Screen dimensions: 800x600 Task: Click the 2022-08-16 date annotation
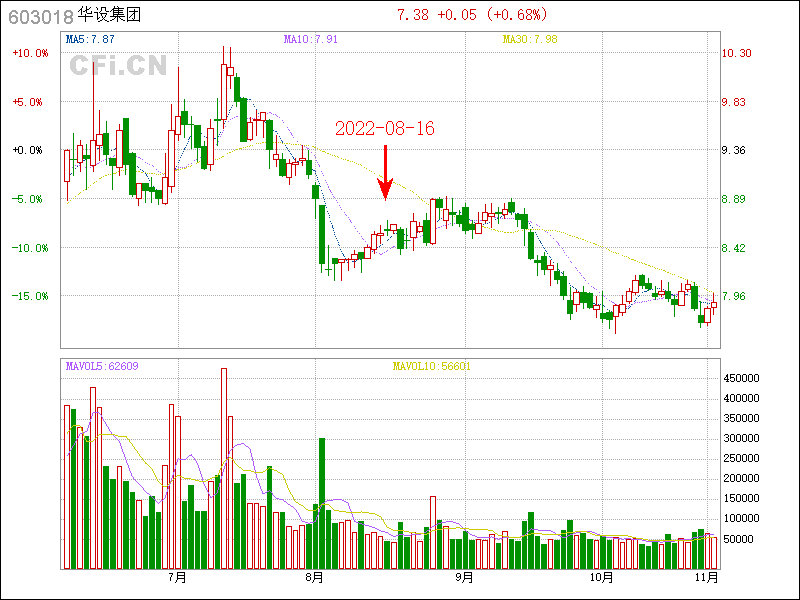point(384,129)
